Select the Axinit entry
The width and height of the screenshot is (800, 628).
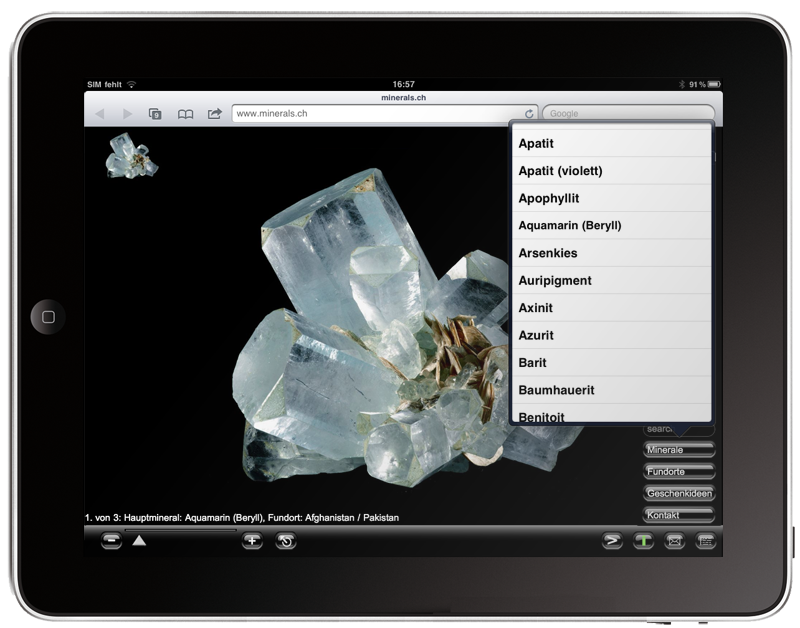[611, 308]
